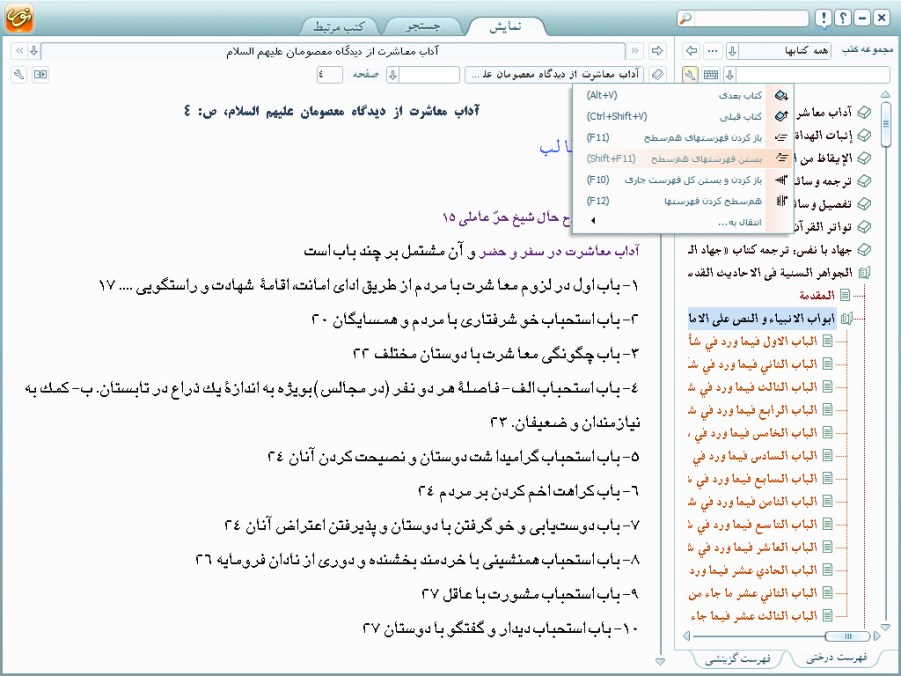Select tree item الباب الثالث عشر فيما جاء
The width and height of the screenshot is (901, 676).
(x=754, y=616)
